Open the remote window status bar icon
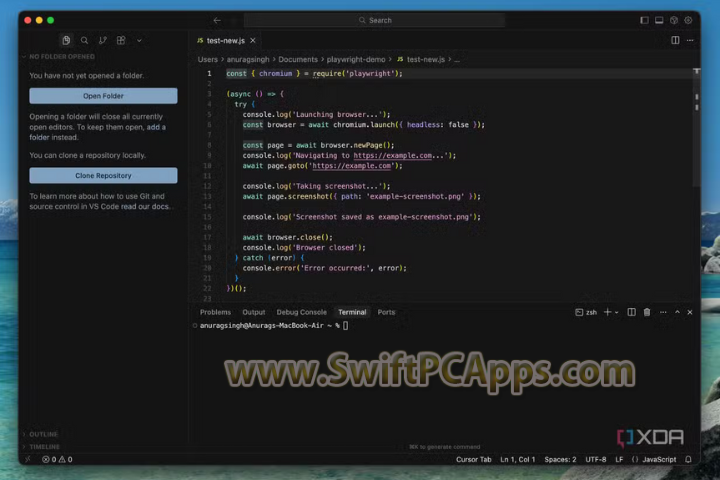The image size is (720, 480). 28,459
